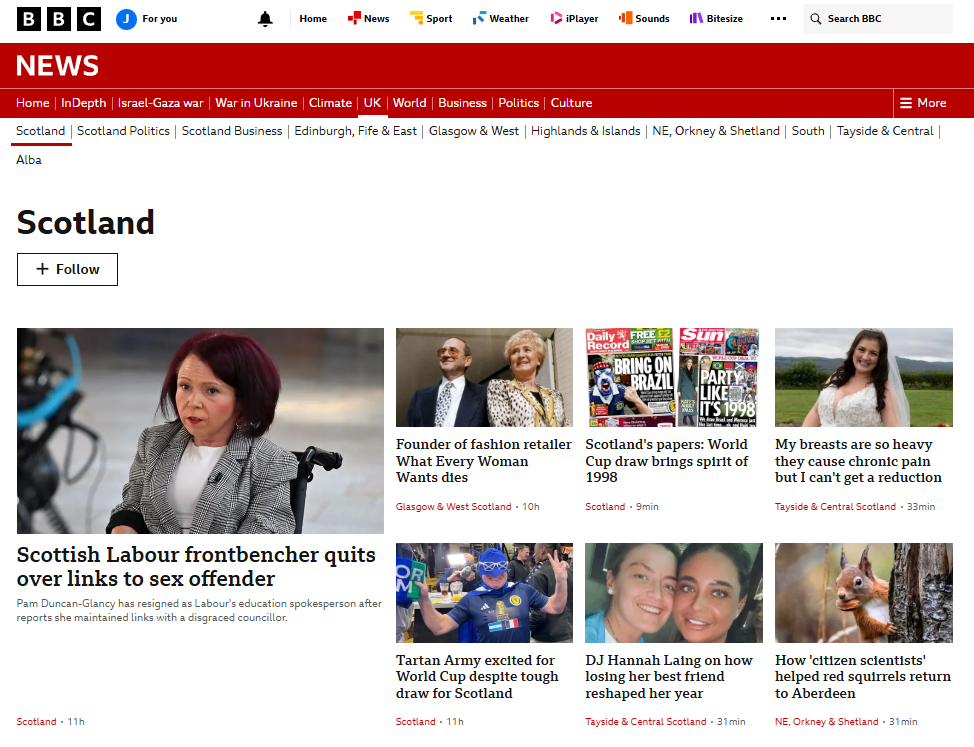Click the BBC logo
This screenshot has width=974, height=747.
click(58, 19)
